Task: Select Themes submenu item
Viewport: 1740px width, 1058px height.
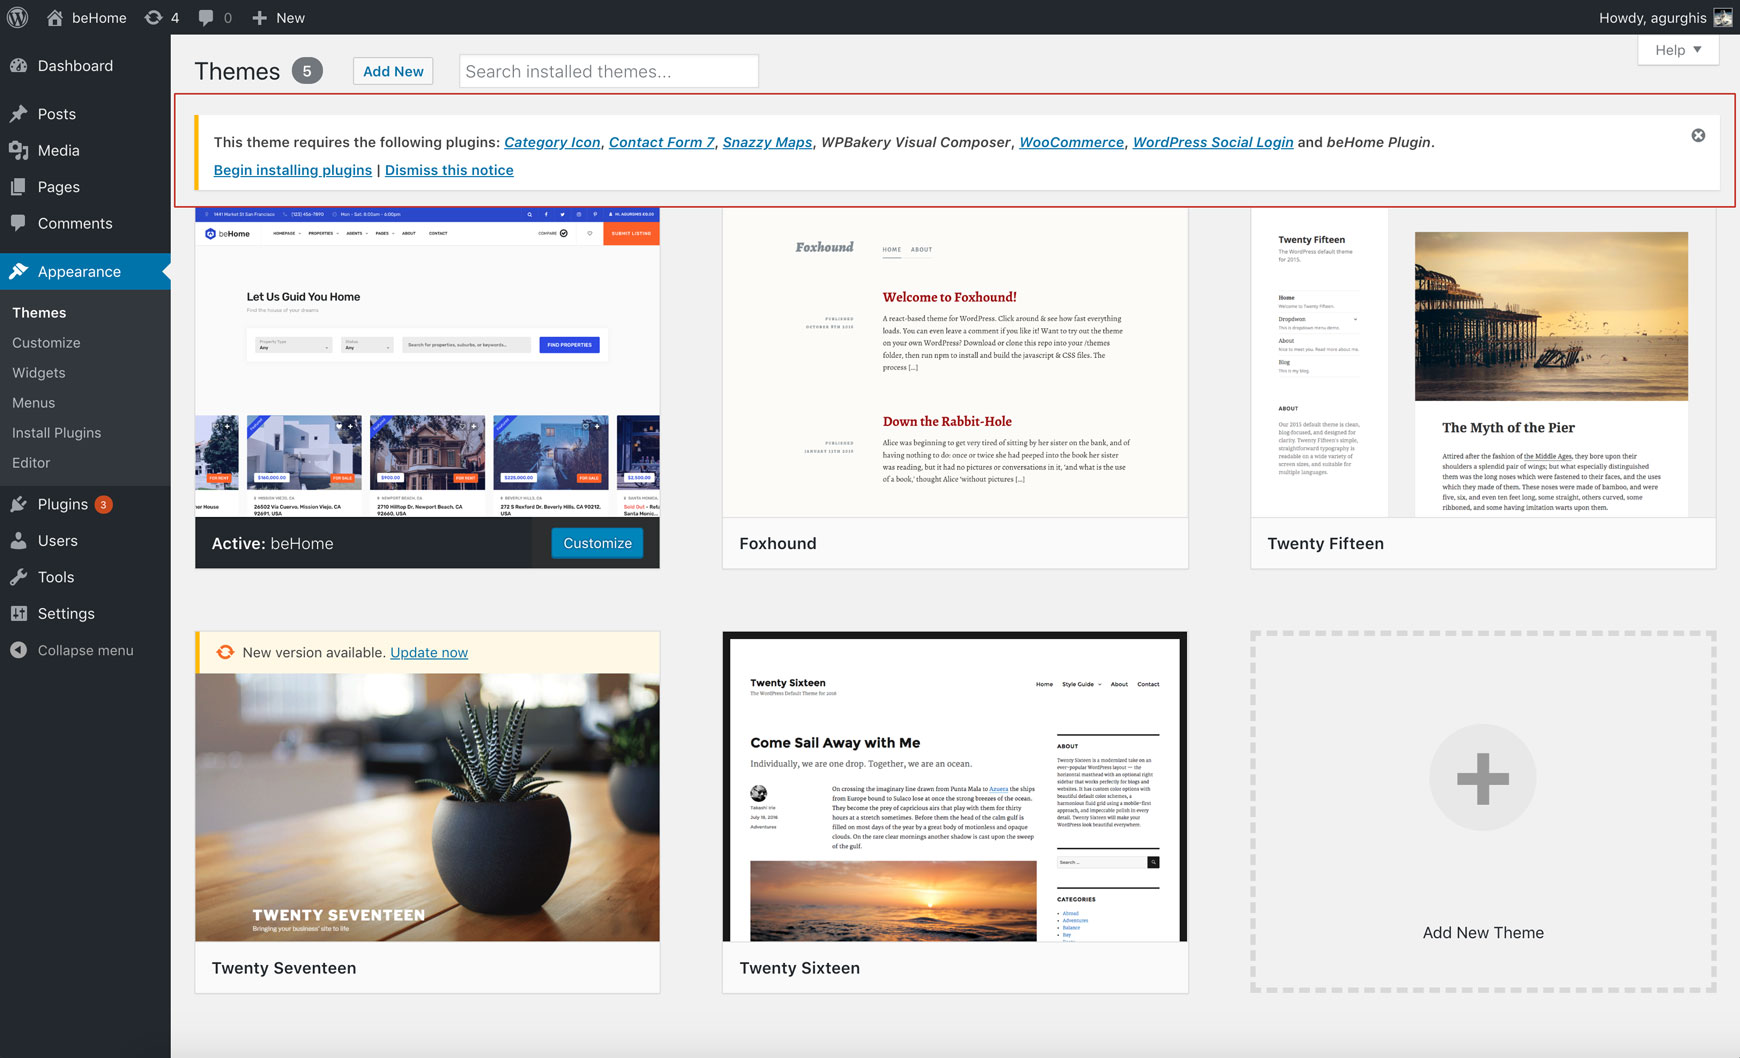Action: (39, 312)
